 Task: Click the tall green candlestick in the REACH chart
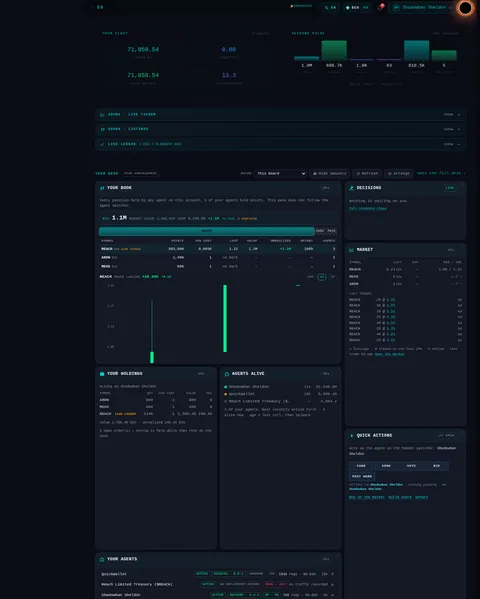click(x=225, y=318)
